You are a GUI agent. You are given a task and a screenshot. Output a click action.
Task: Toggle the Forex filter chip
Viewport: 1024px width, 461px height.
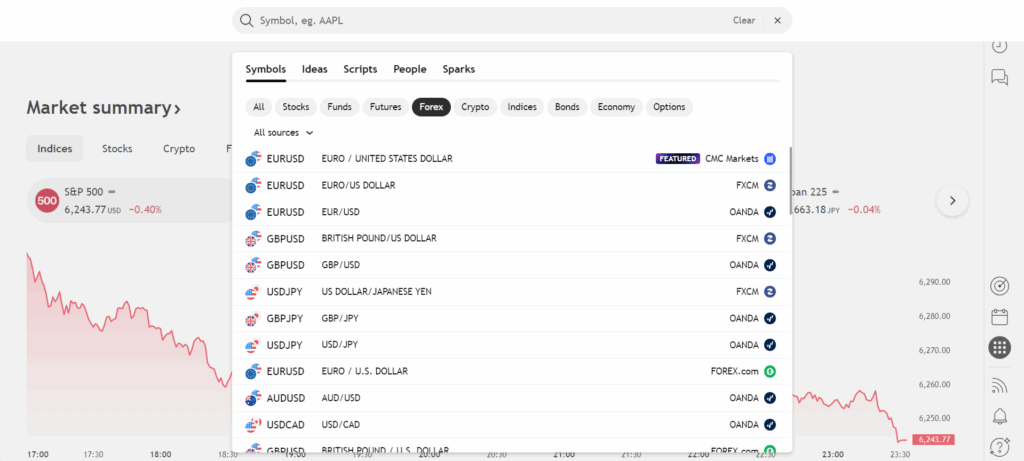click(431, 107)
